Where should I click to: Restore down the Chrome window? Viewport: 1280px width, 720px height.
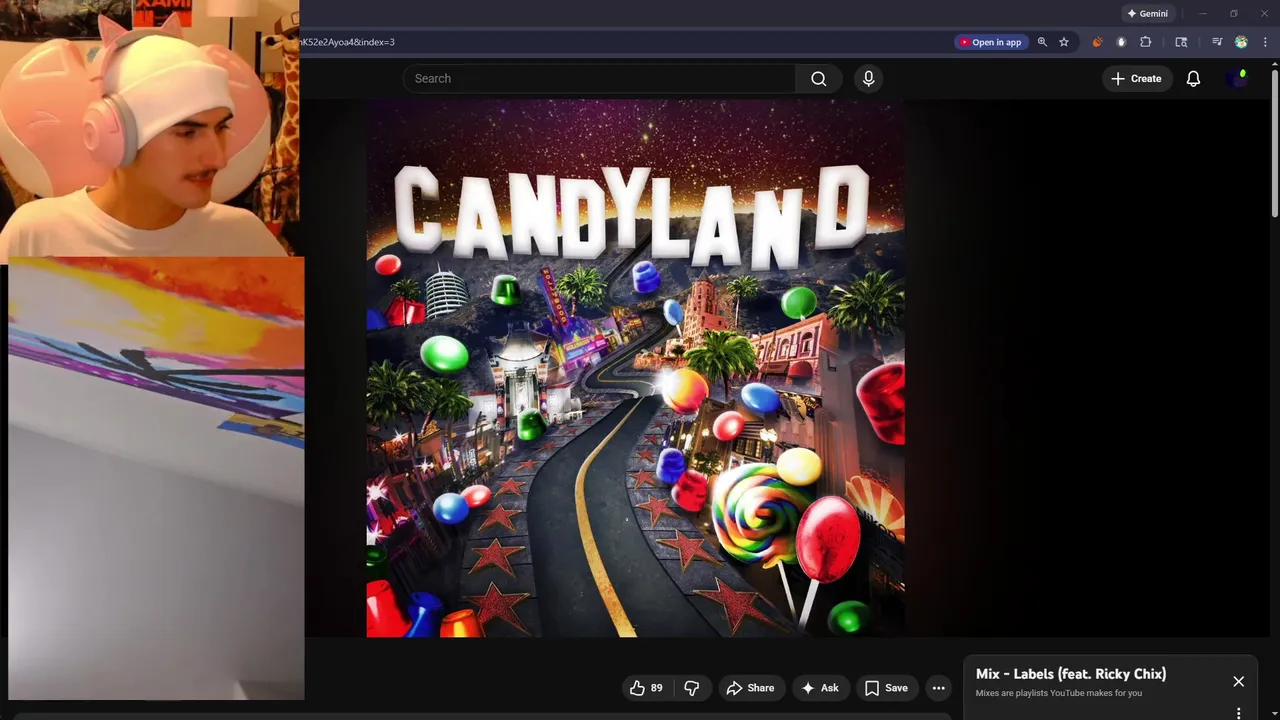click(x=1234, y=14)
